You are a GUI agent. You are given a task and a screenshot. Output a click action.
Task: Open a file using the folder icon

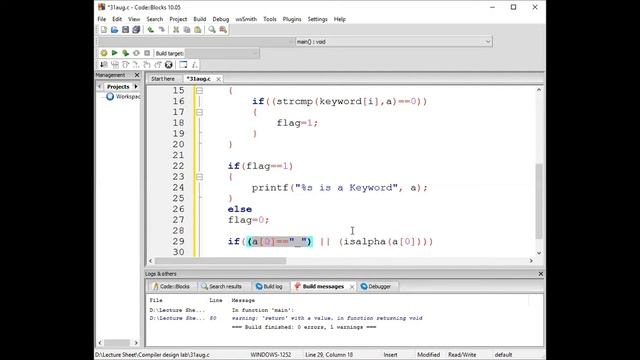pyautogui.click(x=115, y=30)
